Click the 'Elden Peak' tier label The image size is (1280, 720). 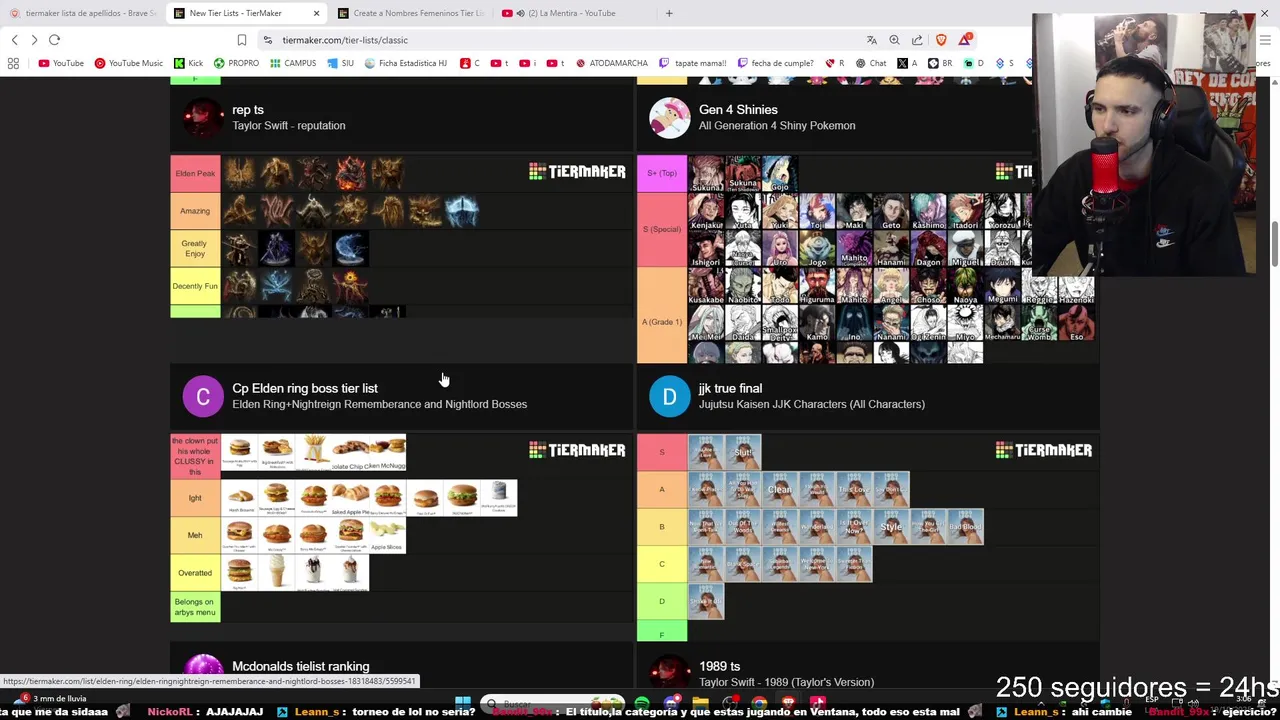click(x=195, y=173)
